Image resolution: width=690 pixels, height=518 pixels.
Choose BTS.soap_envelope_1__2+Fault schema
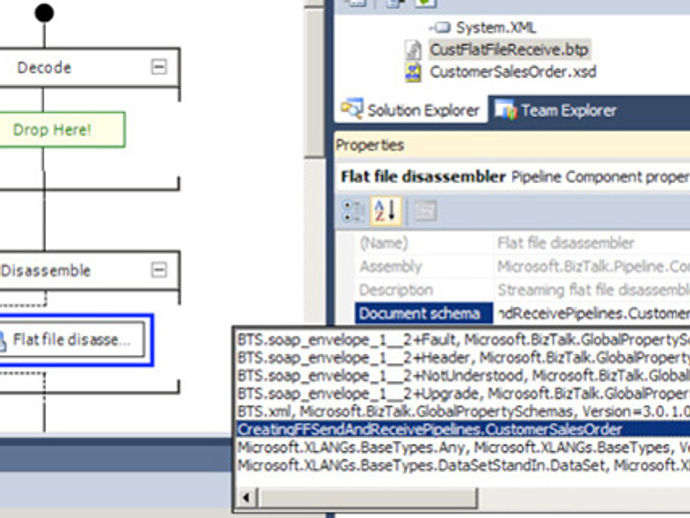(x=463, y=340)
